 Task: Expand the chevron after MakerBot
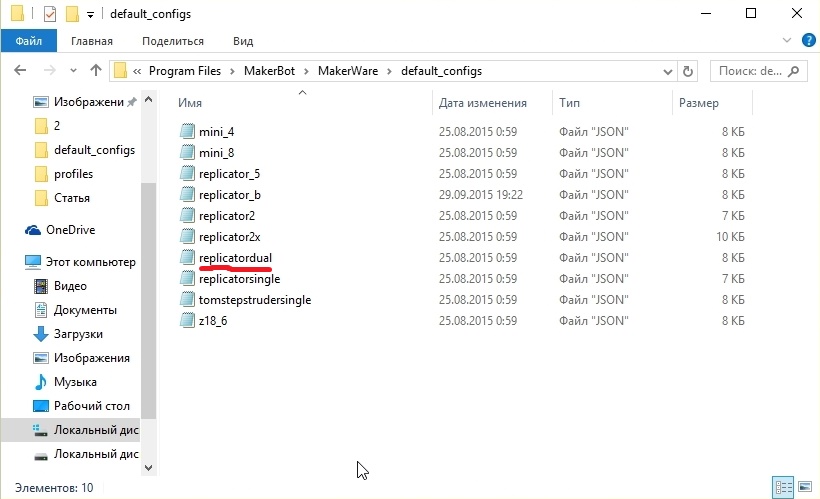[306, 71]
